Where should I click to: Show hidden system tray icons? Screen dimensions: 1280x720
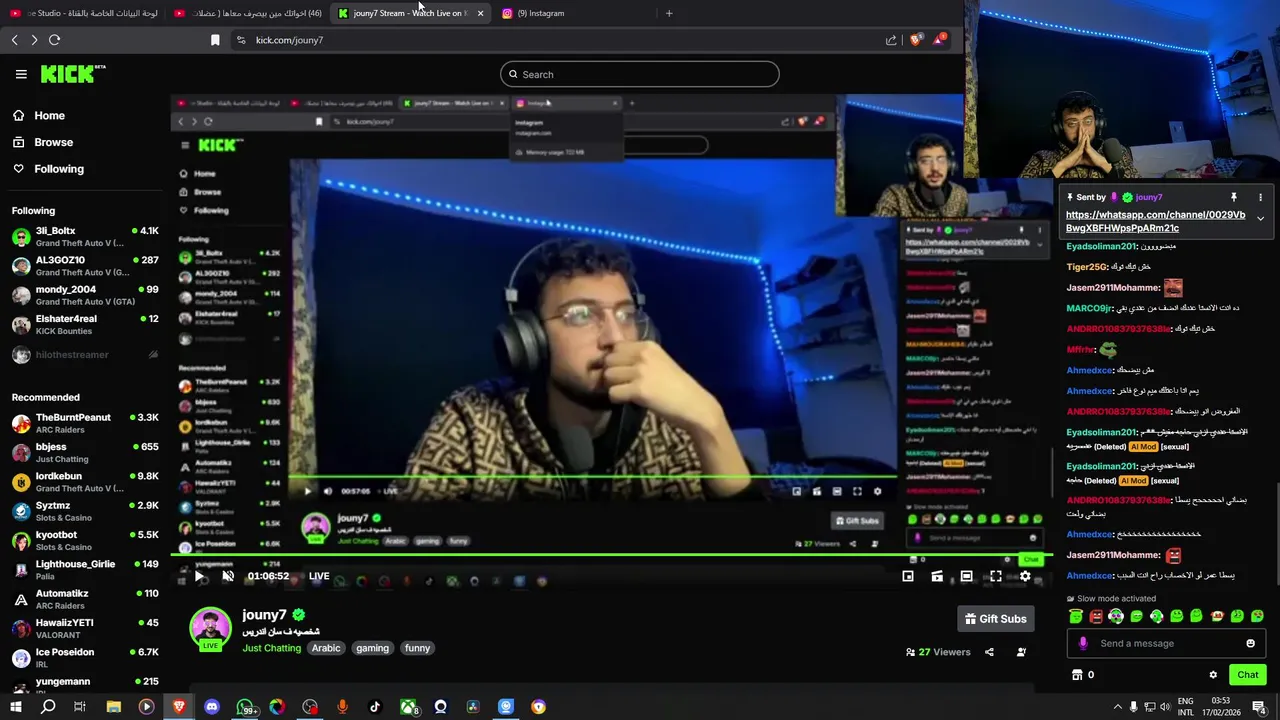coord(1117,707)
